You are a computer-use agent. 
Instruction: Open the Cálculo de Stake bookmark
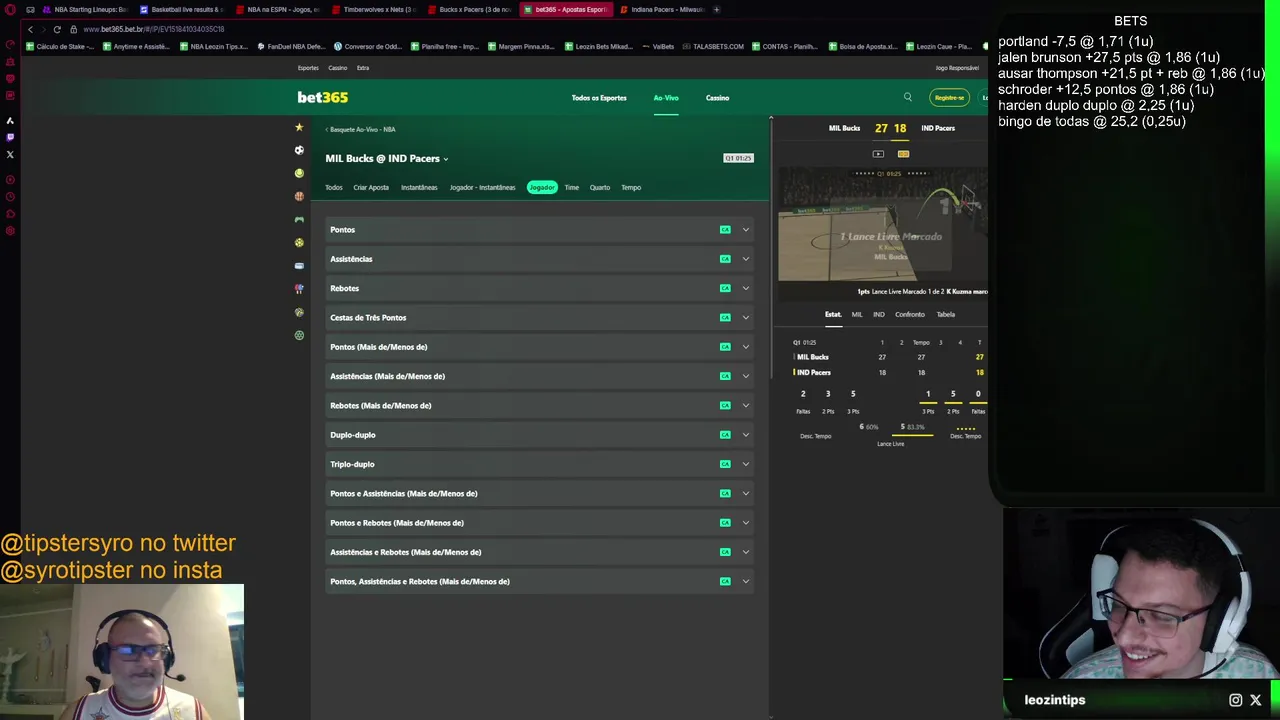point(62,46)
